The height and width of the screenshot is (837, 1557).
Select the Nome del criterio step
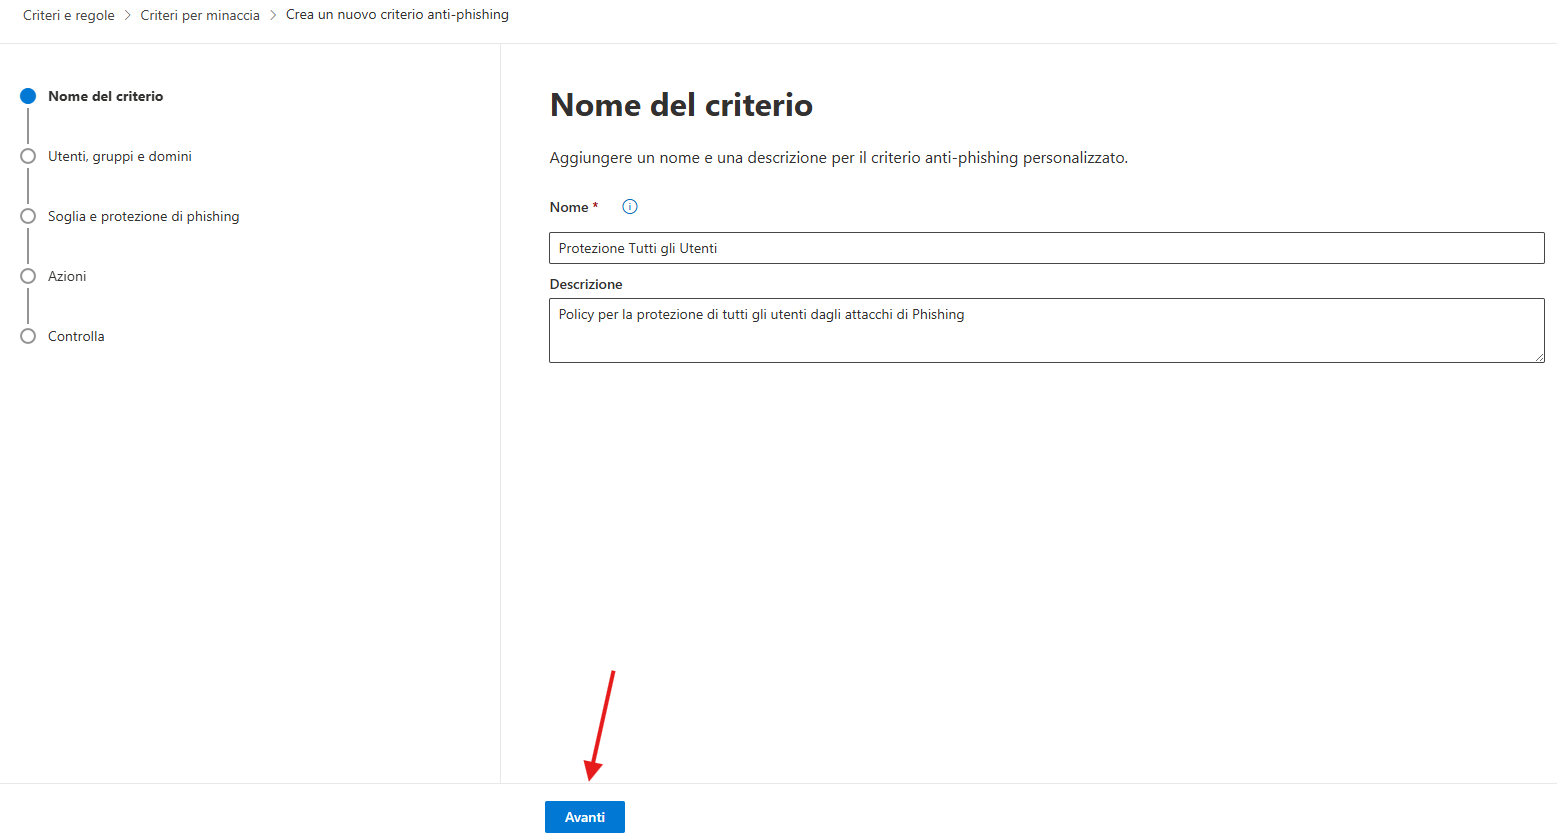click(106, 96)
